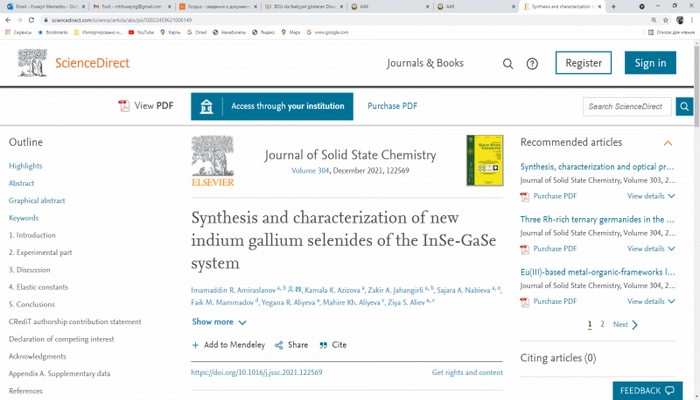
Task: Click the Cite quotation icon
Action: tap(324, 345)
